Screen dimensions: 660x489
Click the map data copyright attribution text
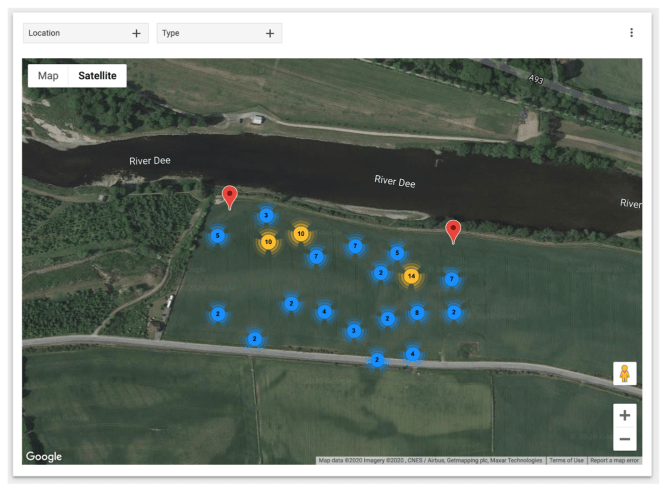point(430,460)
